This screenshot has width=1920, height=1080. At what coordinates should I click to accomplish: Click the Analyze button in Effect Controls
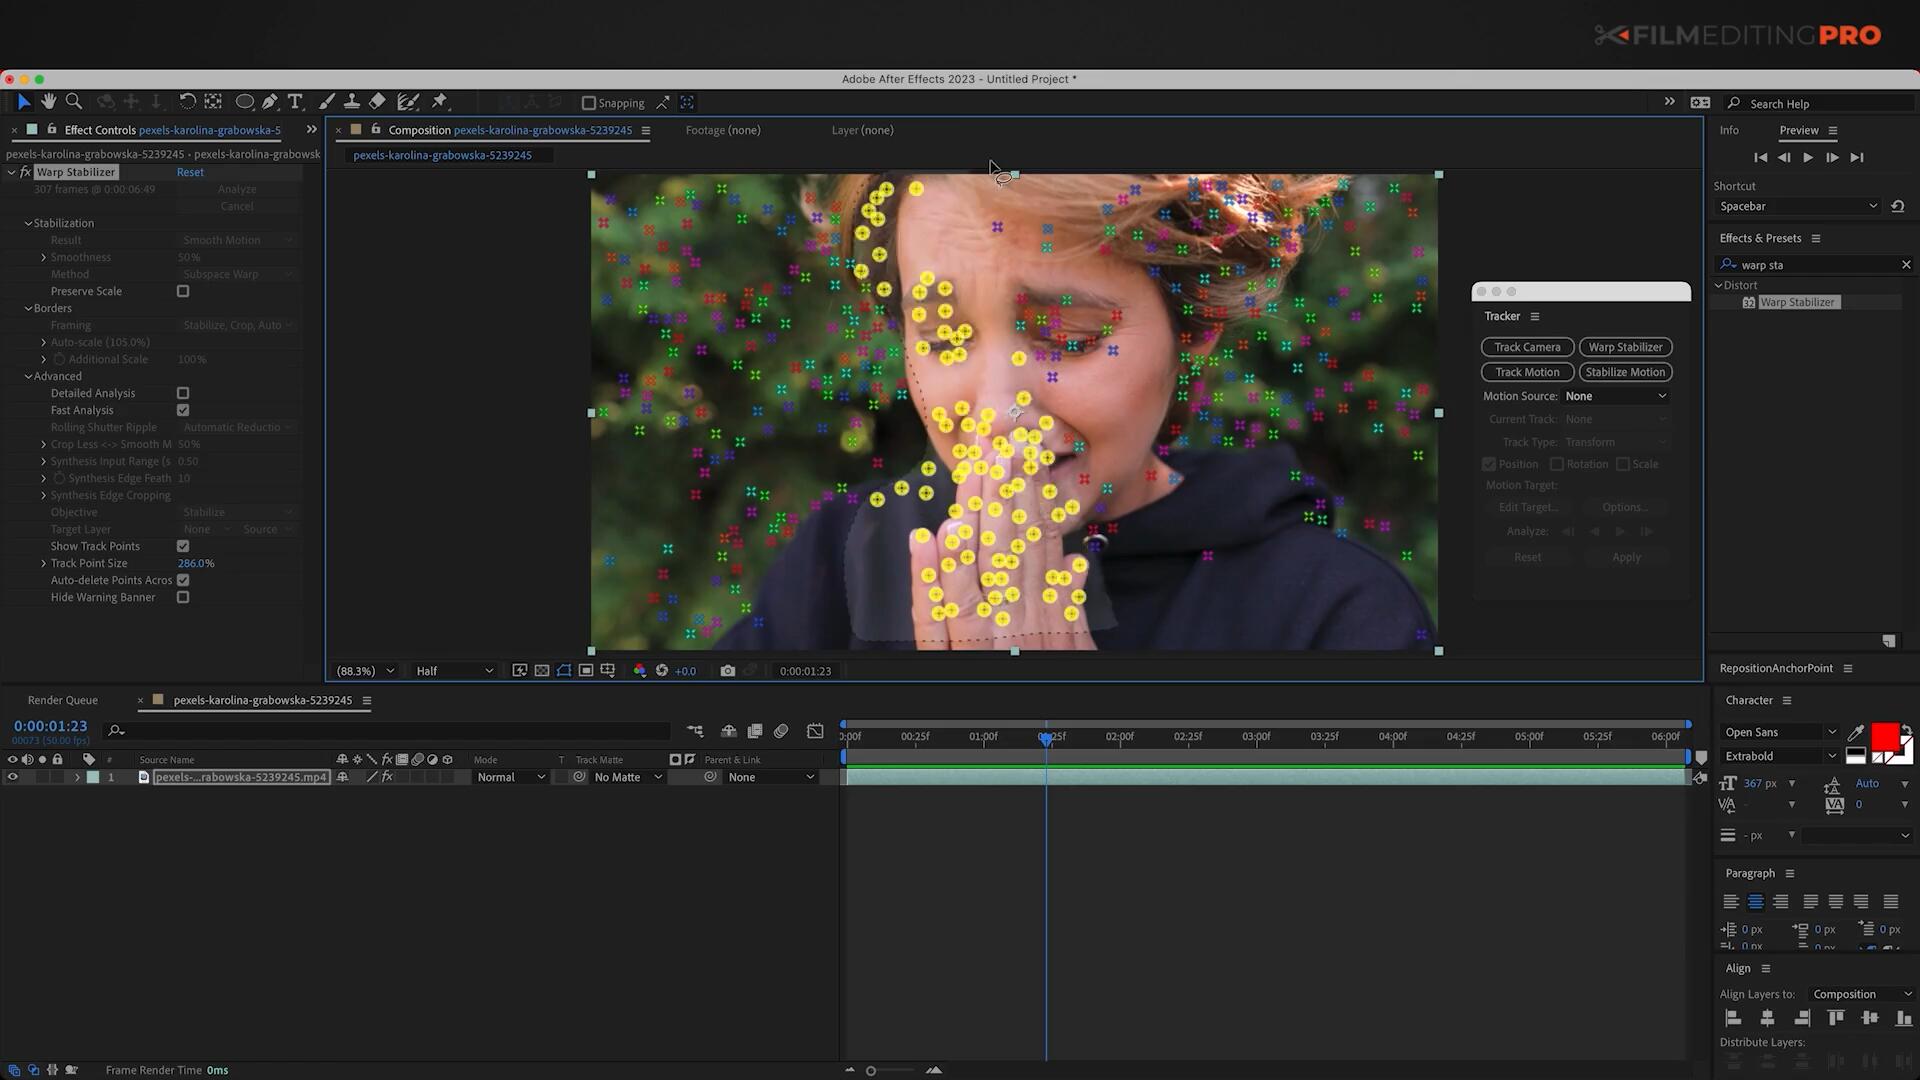(x=235, y=189)
